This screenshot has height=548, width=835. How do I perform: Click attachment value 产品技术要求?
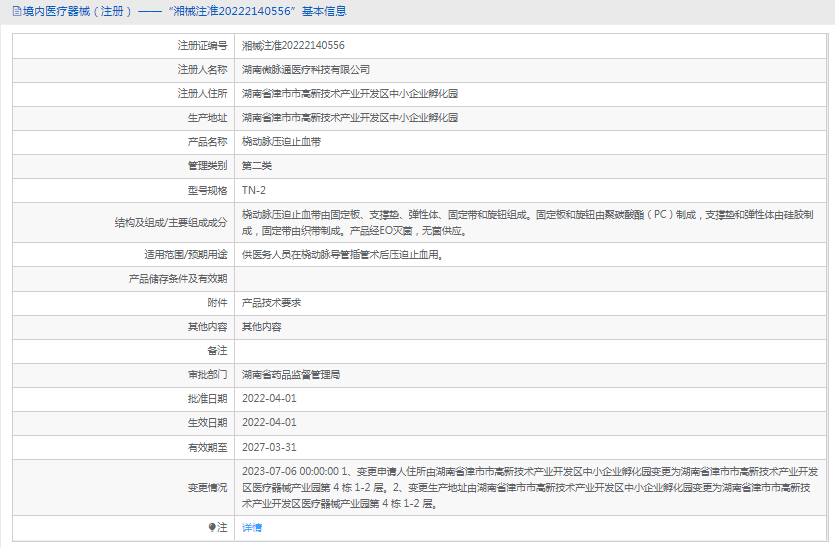pyautogui.click(x=271, y=302)
